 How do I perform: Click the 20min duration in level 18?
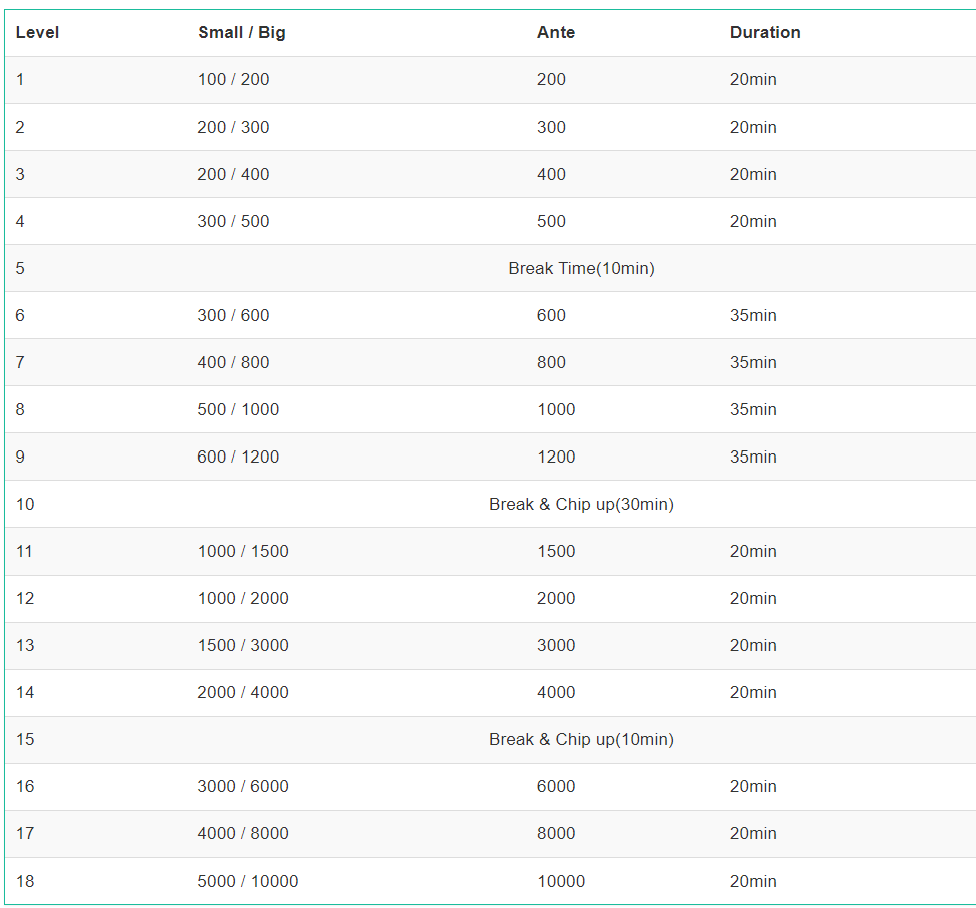(753, 881)
